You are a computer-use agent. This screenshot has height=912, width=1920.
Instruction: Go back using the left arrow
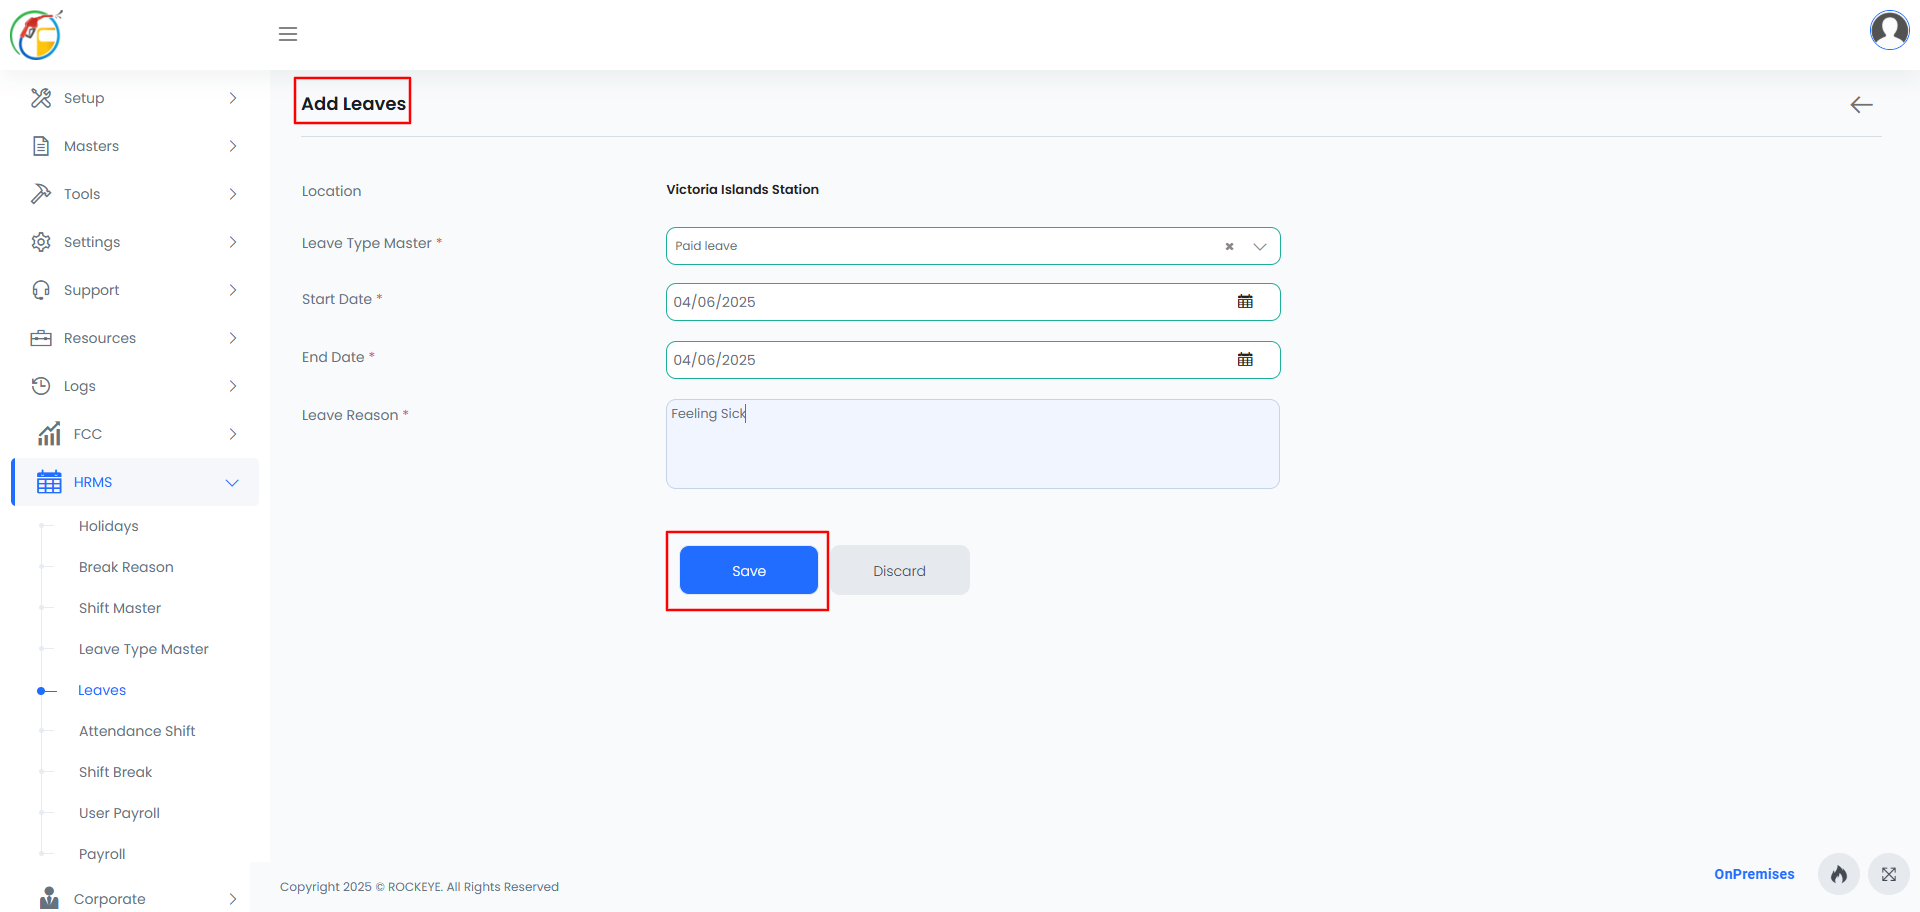tap(1861, 105)
